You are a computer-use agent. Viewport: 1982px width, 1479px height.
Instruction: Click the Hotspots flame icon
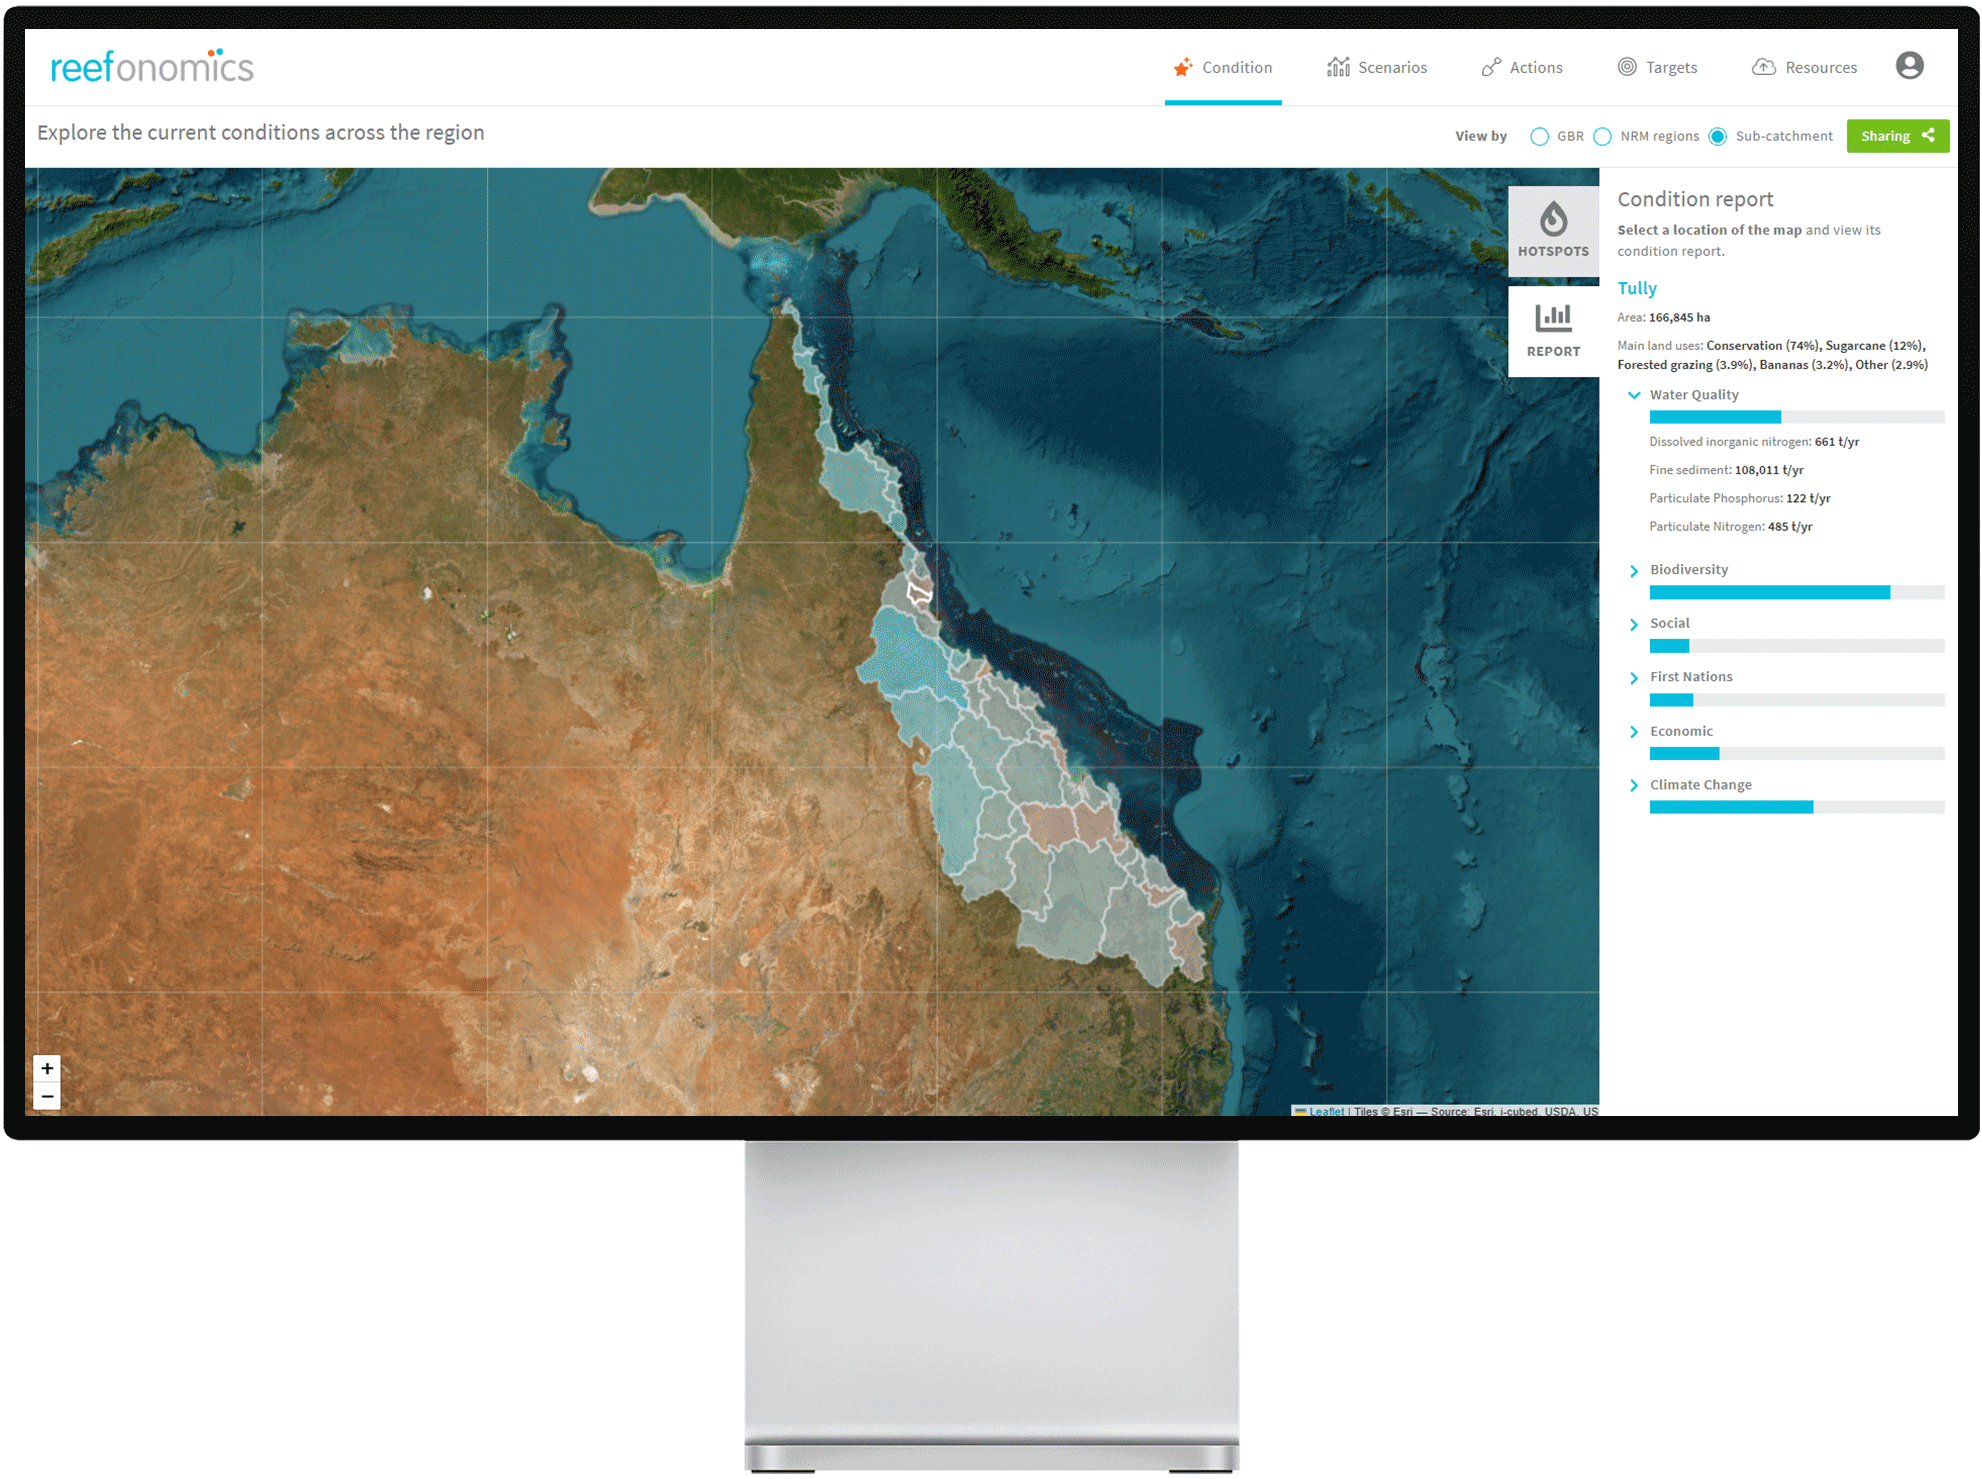click(1553, 218)
